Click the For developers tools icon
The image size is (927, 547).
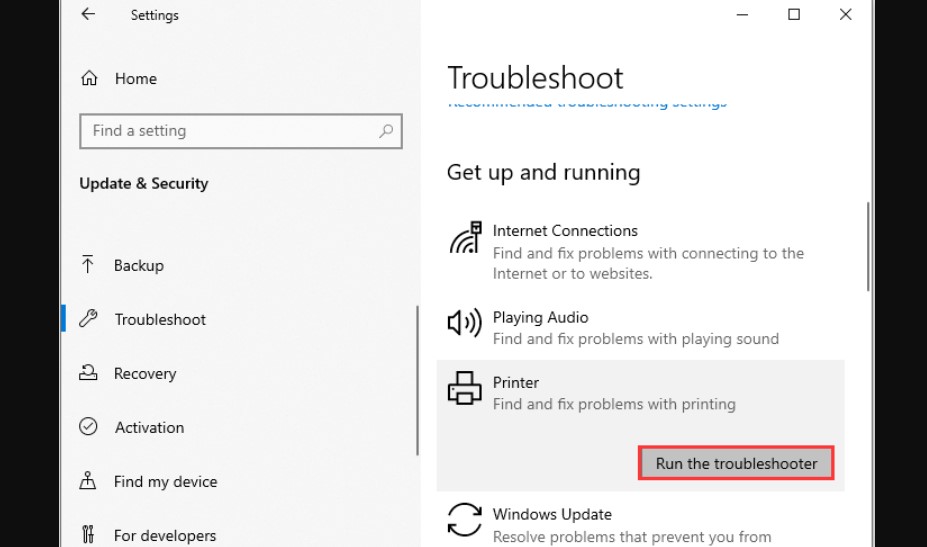point(88,534)
